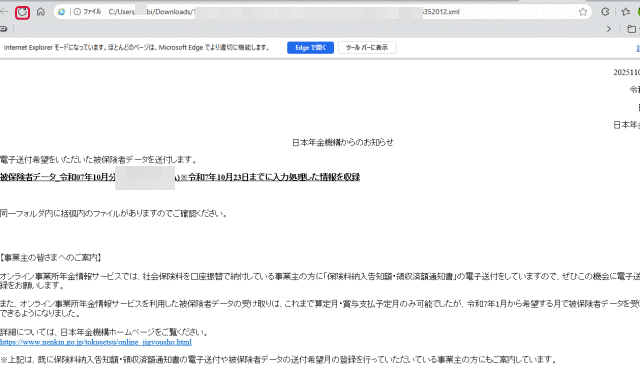
Task: Click the ※上記は、既に保険料納入告知額 note
Action: (279, 359)
